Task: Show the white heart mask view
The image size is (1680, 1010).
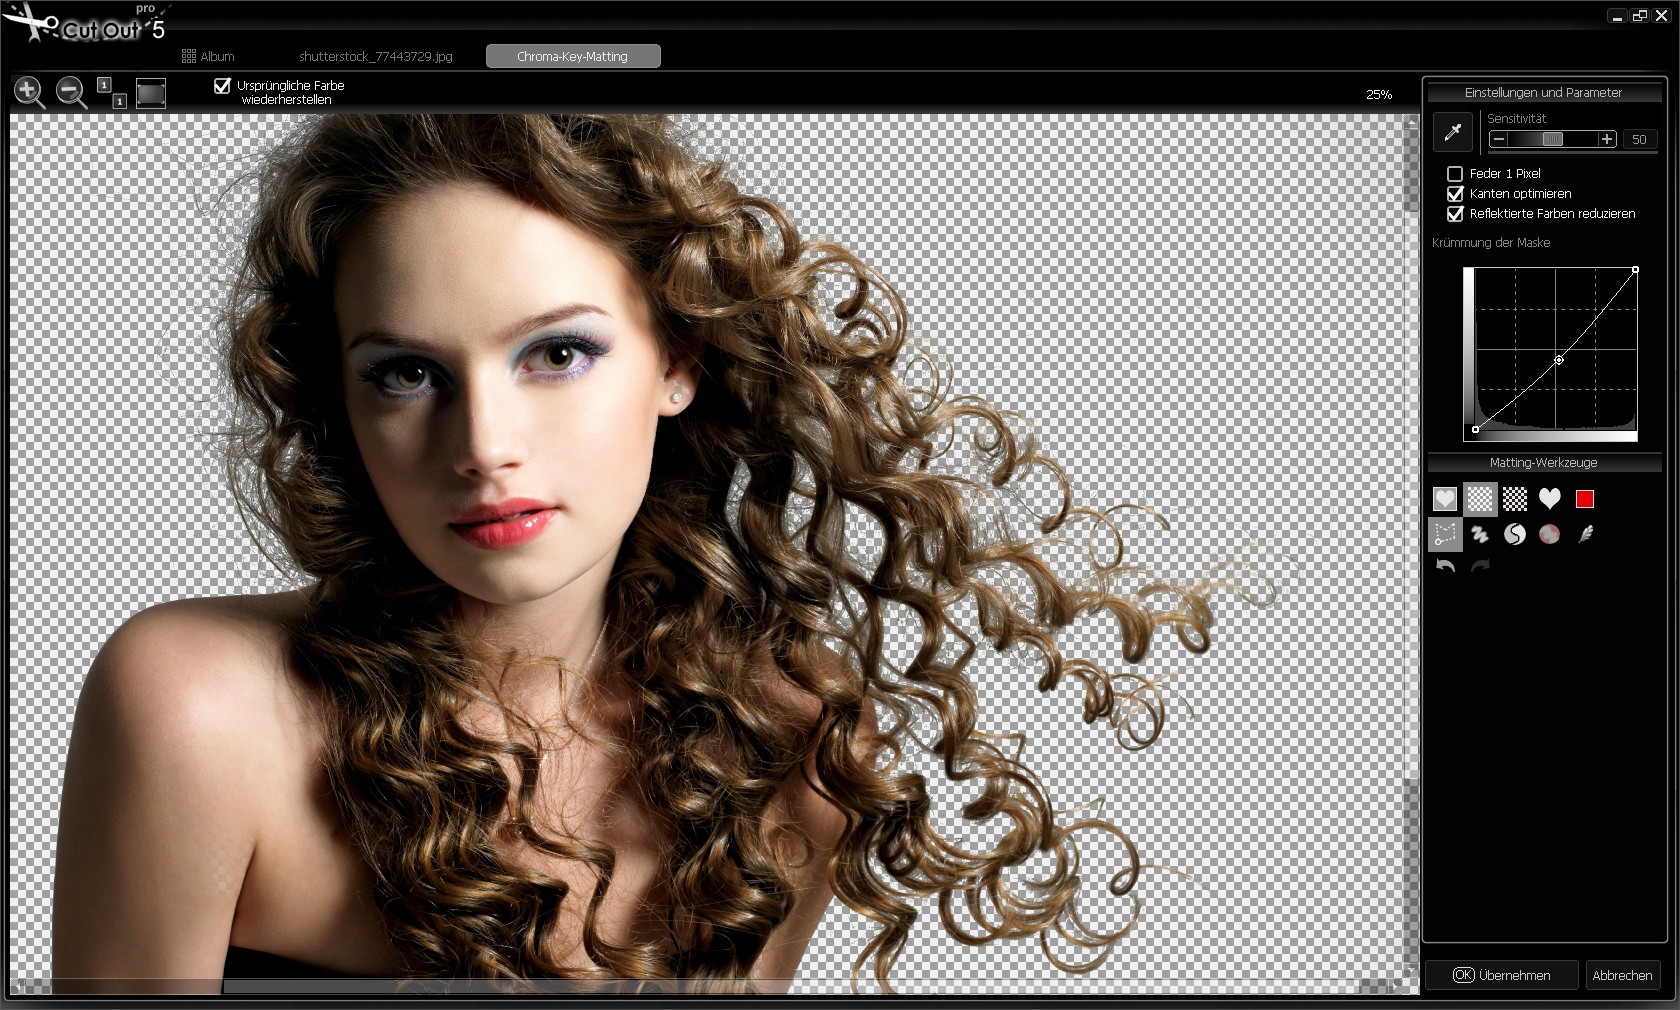Action: [x=1550, y=498]
